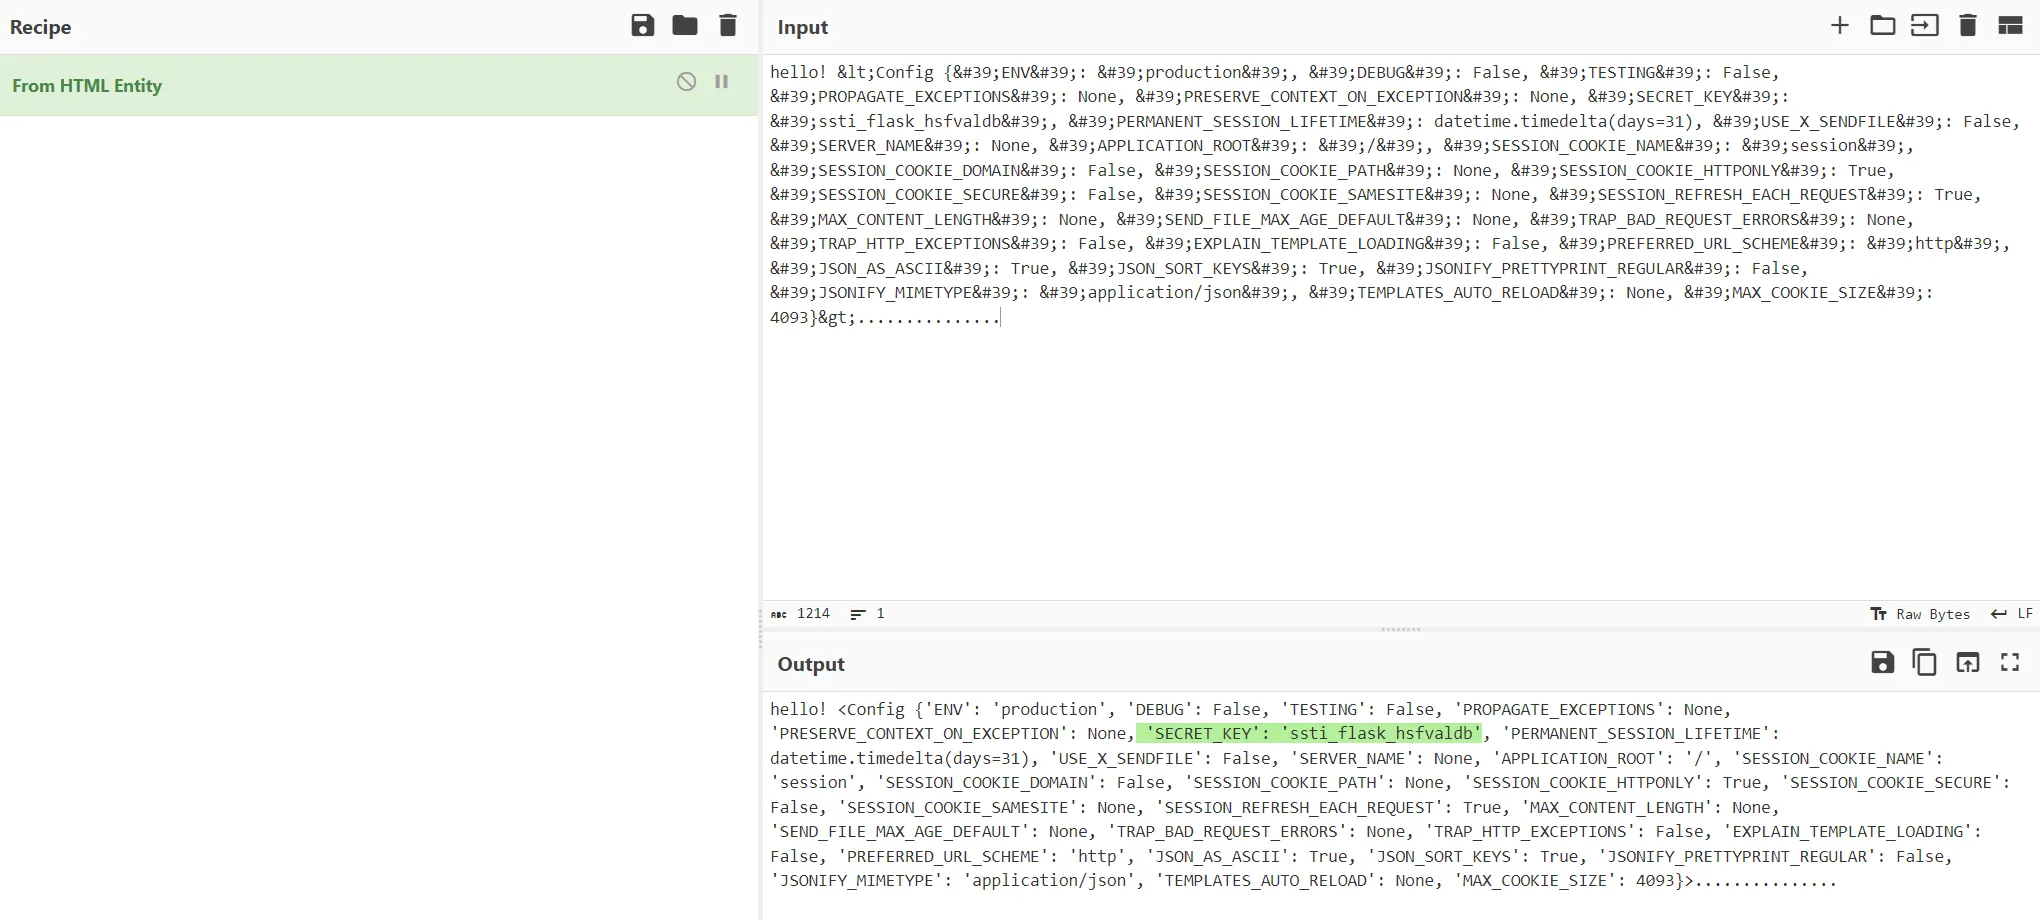The width and height of the screenshot is (2040, 920).
Task: Save the current recipe
Action: 642,26
